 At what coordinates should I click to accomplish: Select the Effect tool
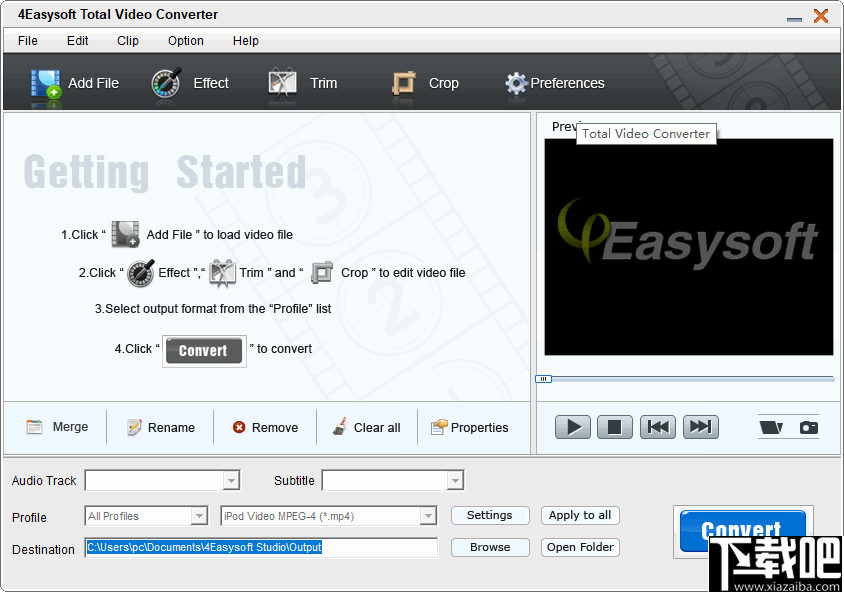[192, 83]
